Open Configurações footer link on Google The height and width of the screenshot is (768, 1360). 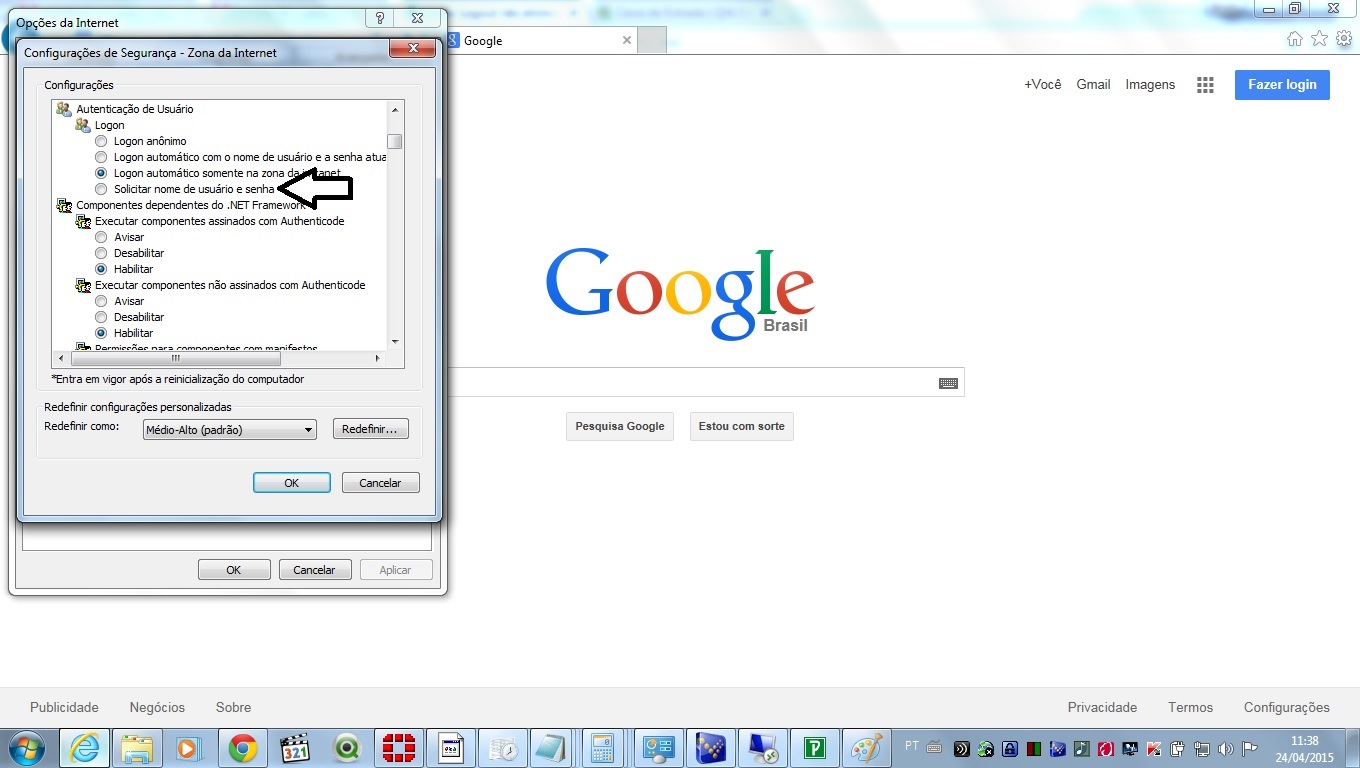1287,707
